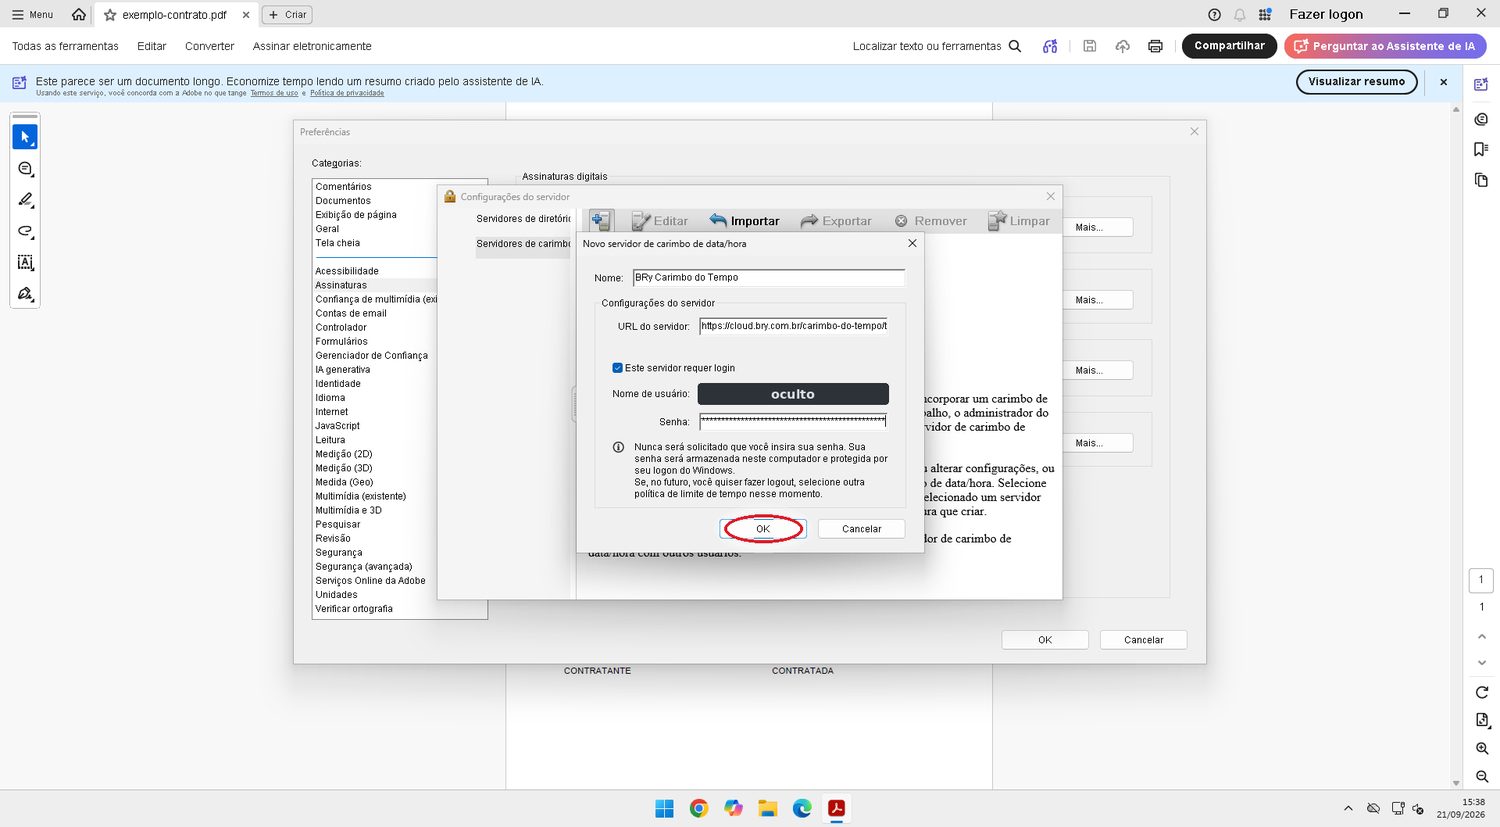The image size is (1500, 827).
Task: Open Assinar eletronicamente menu
Action: [312, 46]
